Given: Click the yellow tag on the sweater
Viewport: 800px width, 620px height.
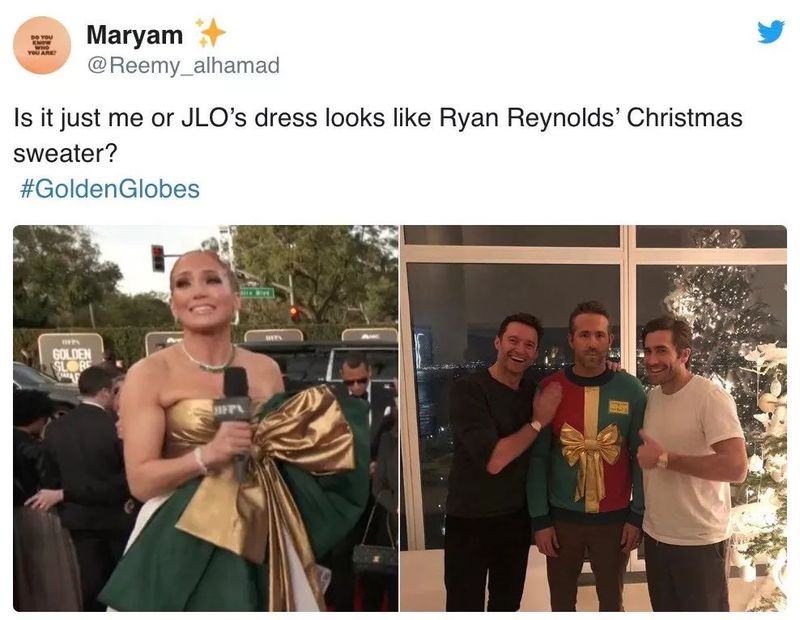Looking at the screenshot, I should pyautogui.click(x=618, y=407).
